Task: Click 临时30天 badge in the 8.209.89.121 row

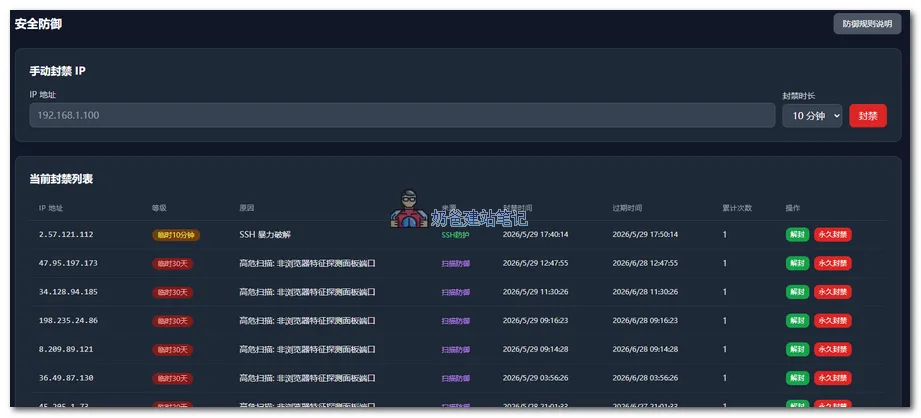Action: (173, 350)
